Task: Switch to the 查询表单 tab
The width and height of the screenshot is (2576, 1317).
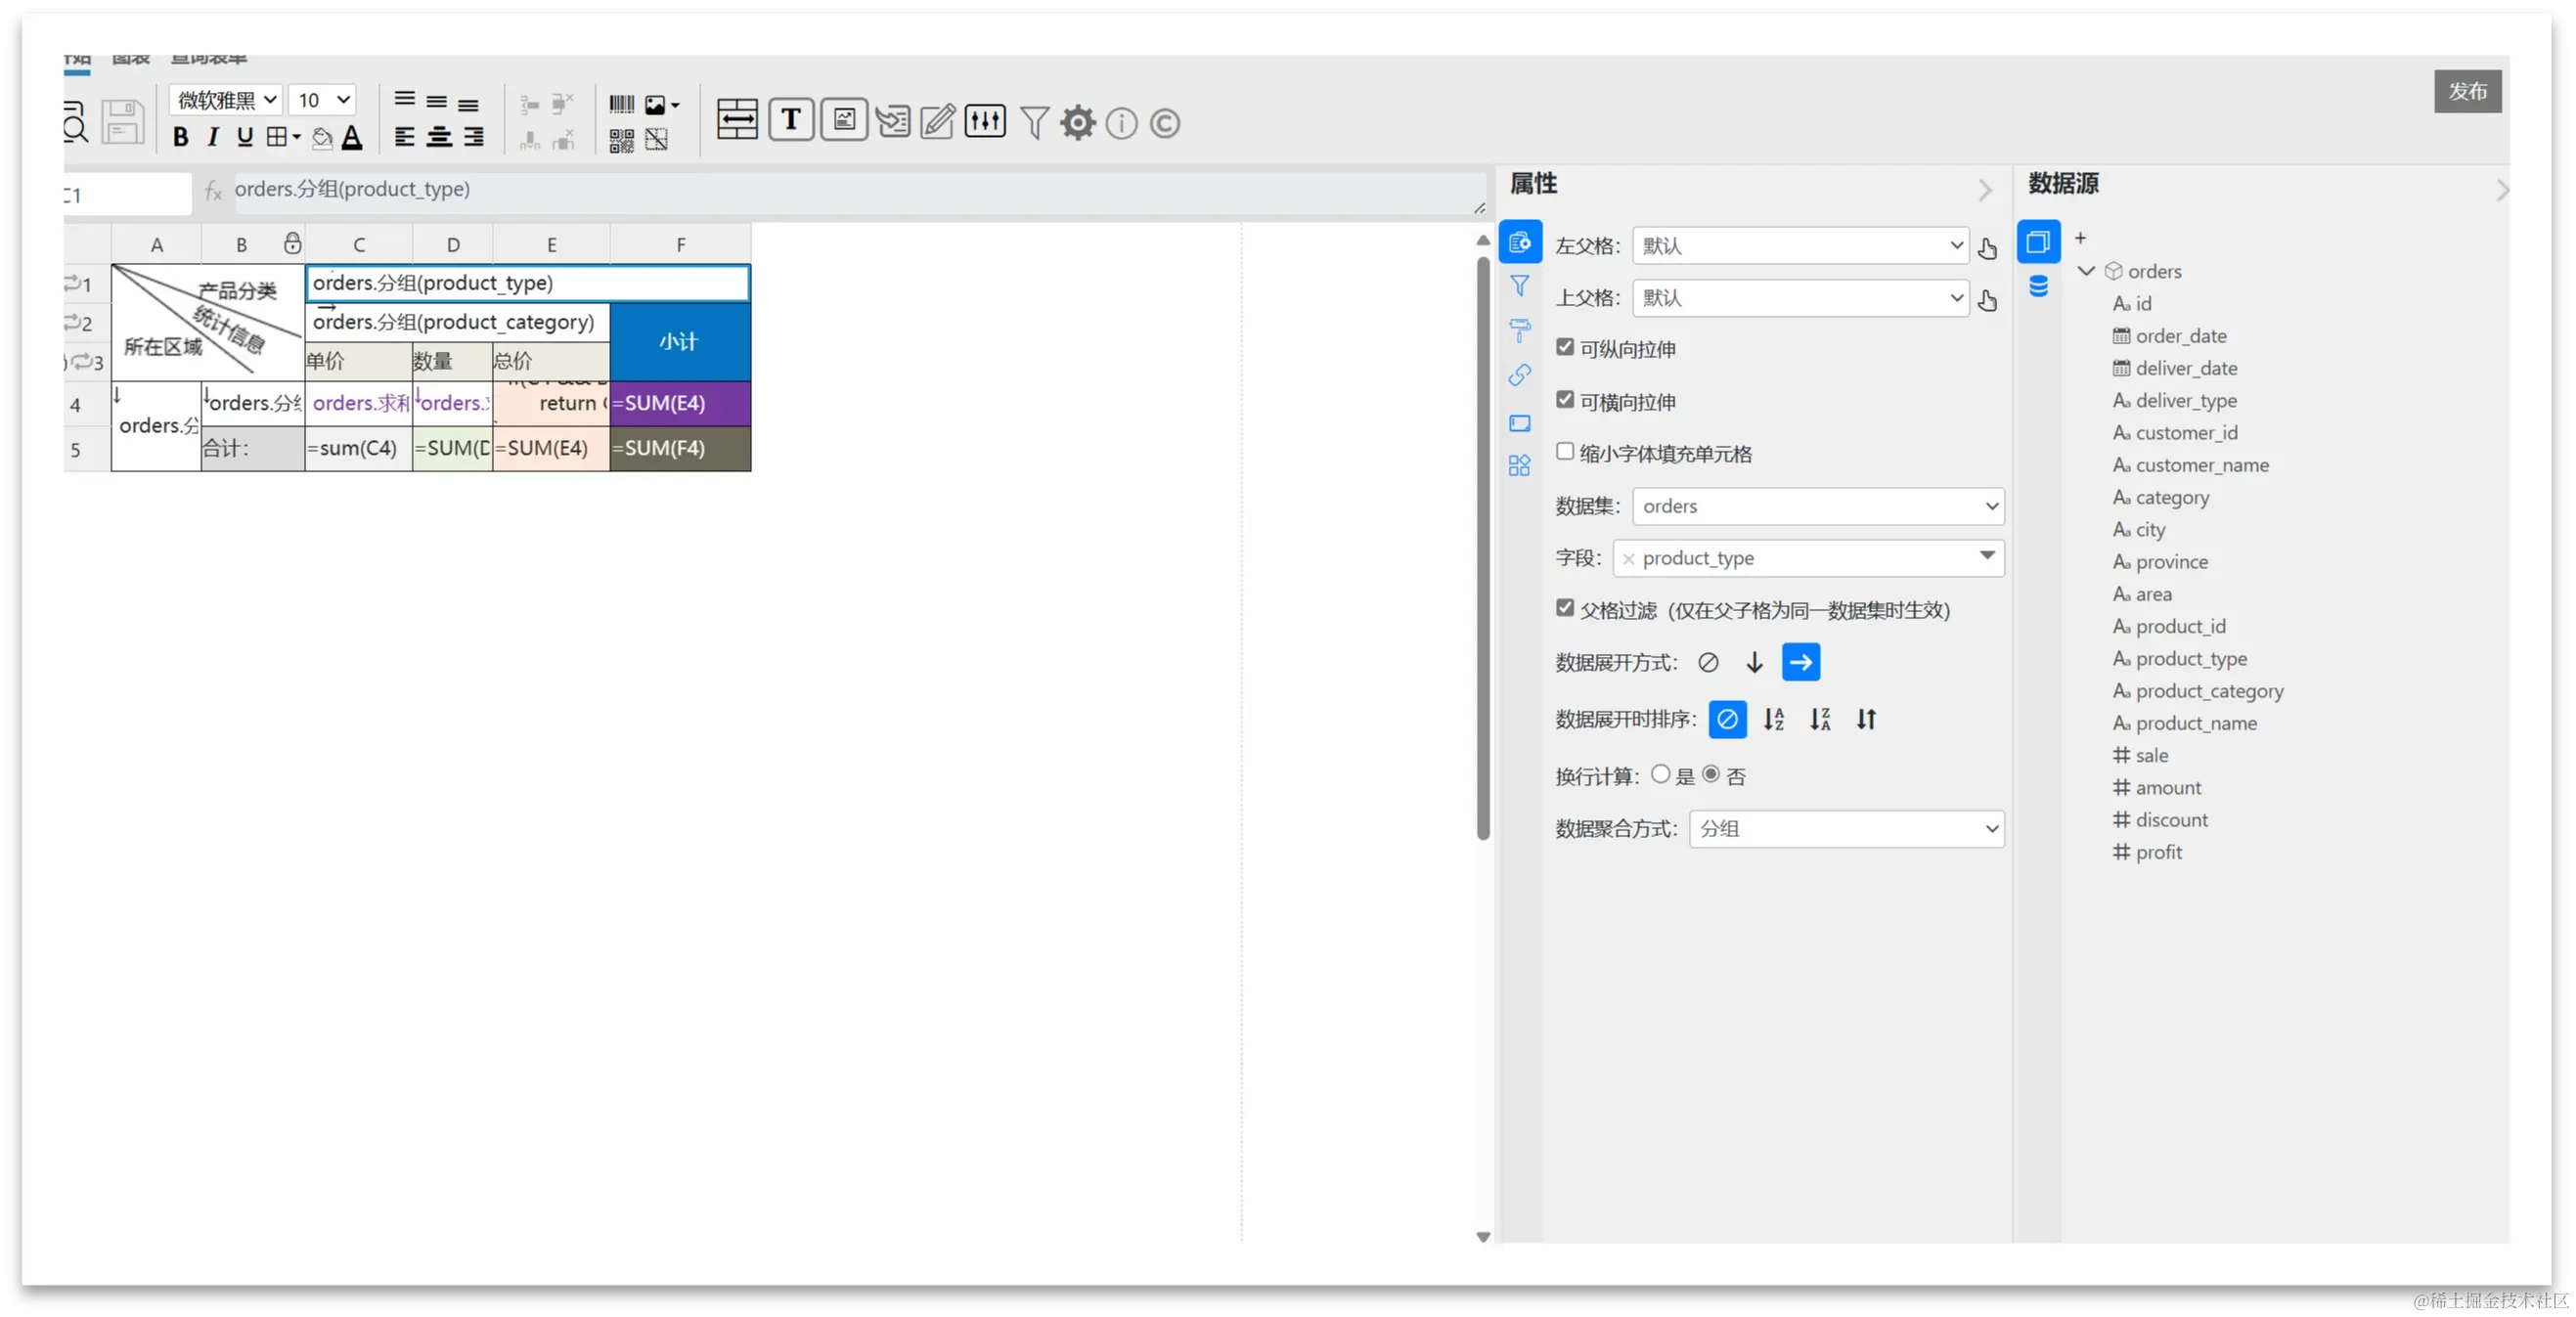Action: pos(209,60)
